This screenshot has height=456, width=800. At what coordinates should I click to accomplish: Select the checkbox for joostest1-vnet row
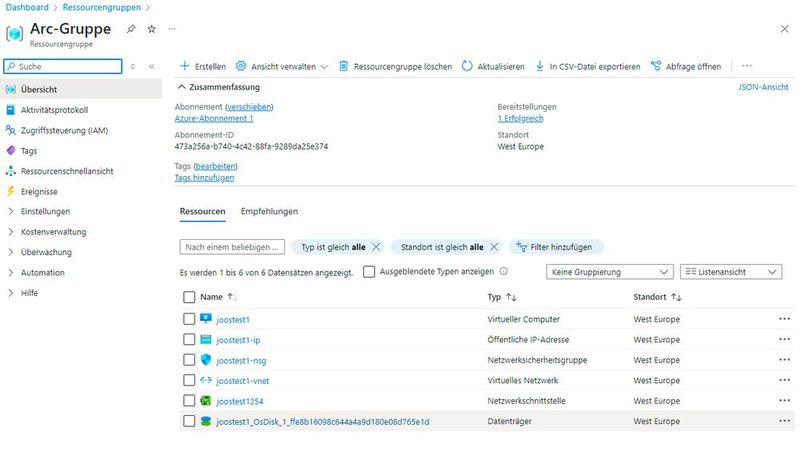pyautogui.click(x=189, y=380)
